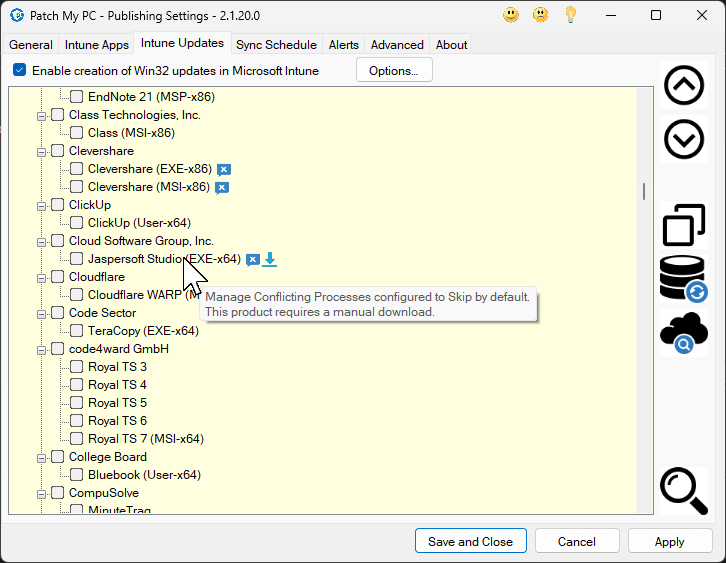Select the Royal TS 6 tree row
Screen dimensions: 726x563
coord(117,420)
